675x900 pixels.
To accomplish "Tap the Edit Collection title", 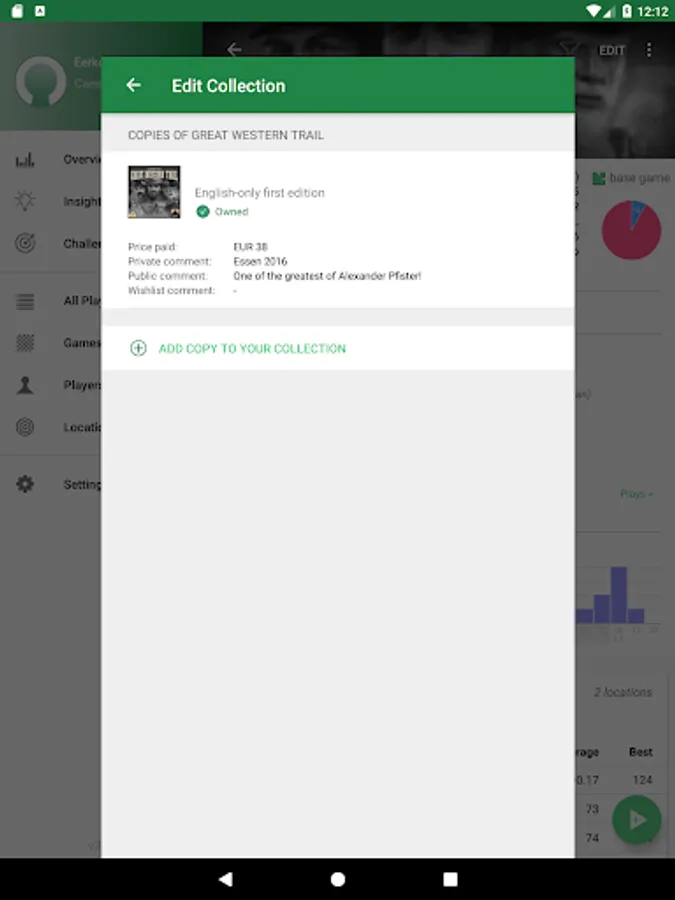I will (228, 86).
